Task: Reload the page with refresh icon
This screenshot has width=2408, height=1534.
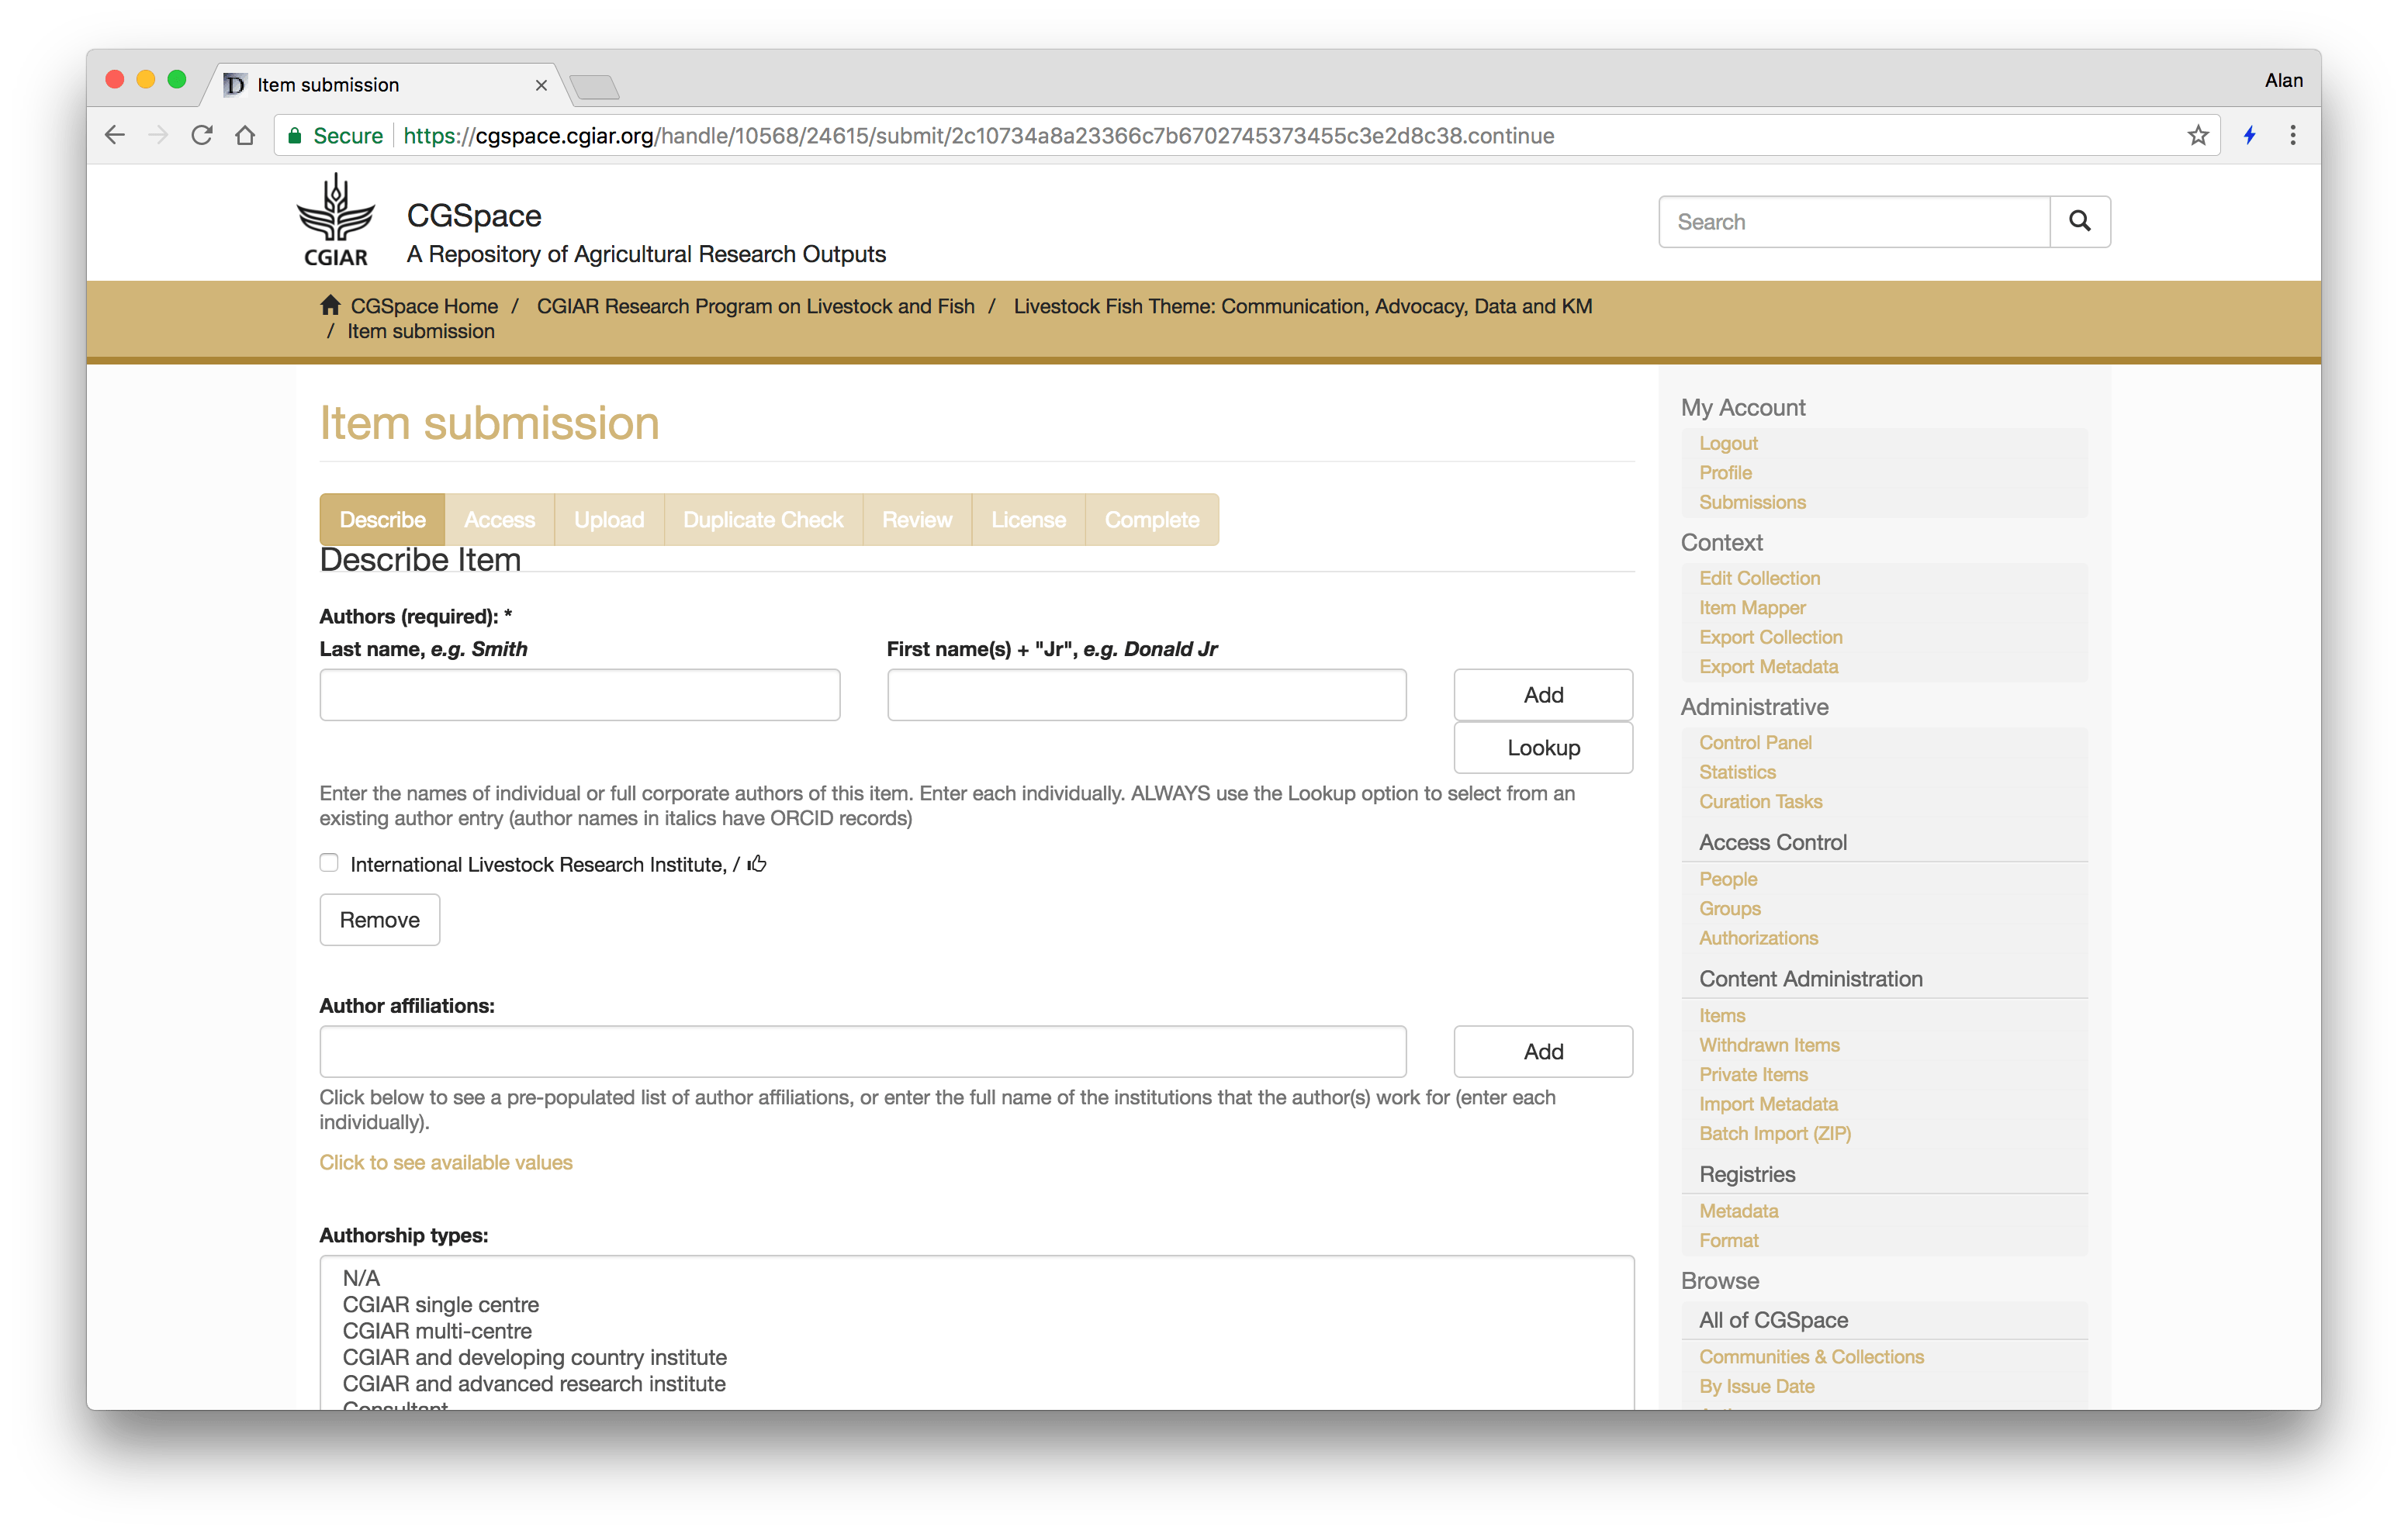Action: (202, 135)
